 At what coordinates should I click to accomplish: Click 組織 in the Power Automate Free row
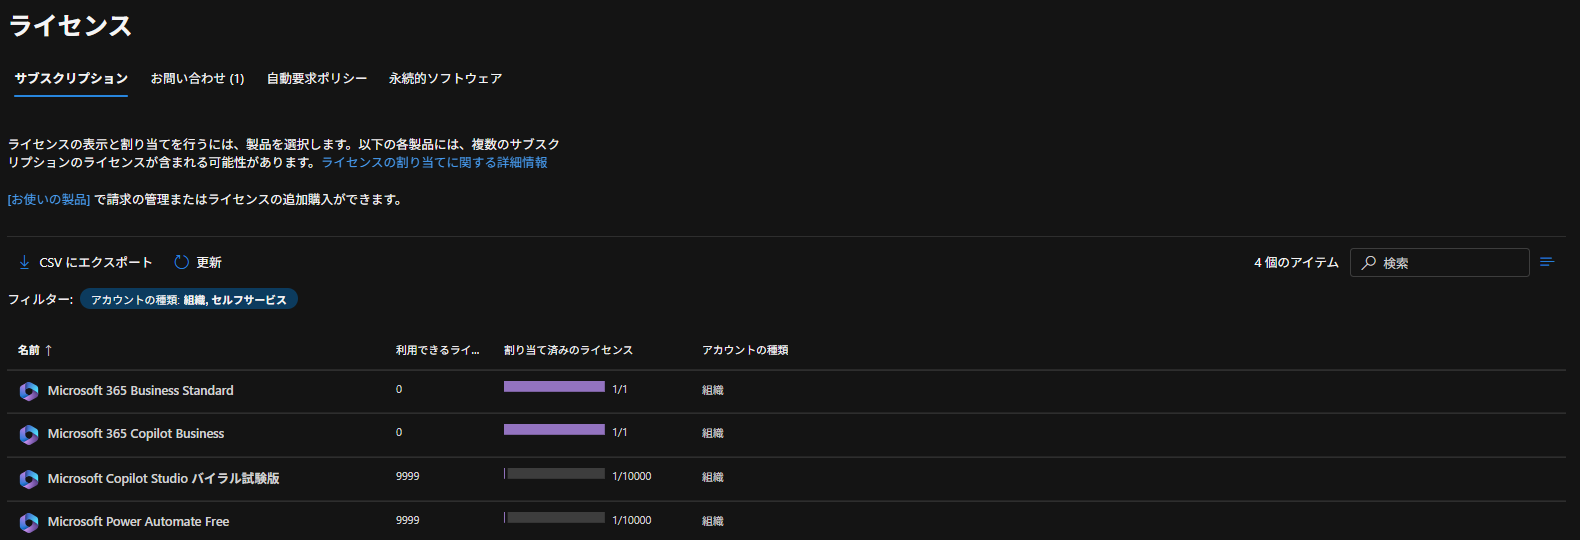(x=712, y=521)
